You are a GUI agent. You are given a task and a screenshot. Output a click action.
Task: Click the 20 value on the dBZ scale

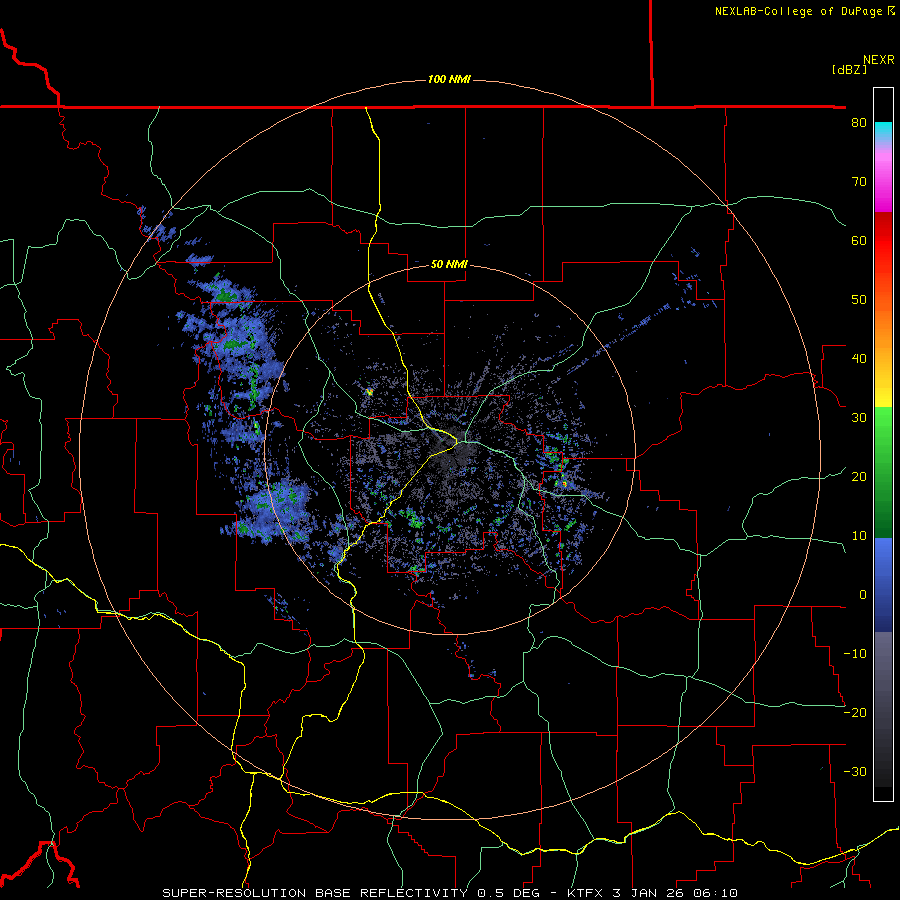coord(859,476)
